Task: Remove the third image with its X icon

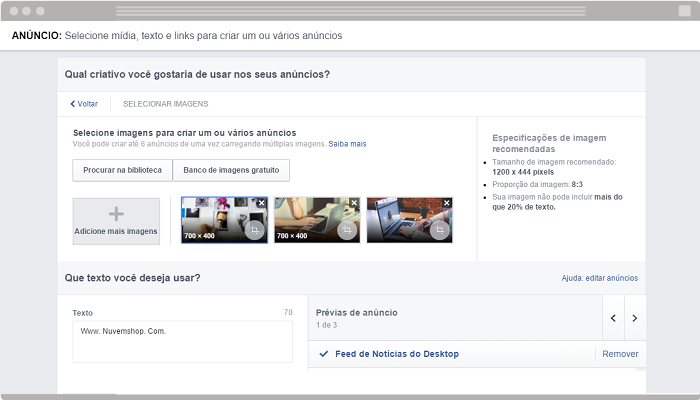Action: tap(446, 203)
